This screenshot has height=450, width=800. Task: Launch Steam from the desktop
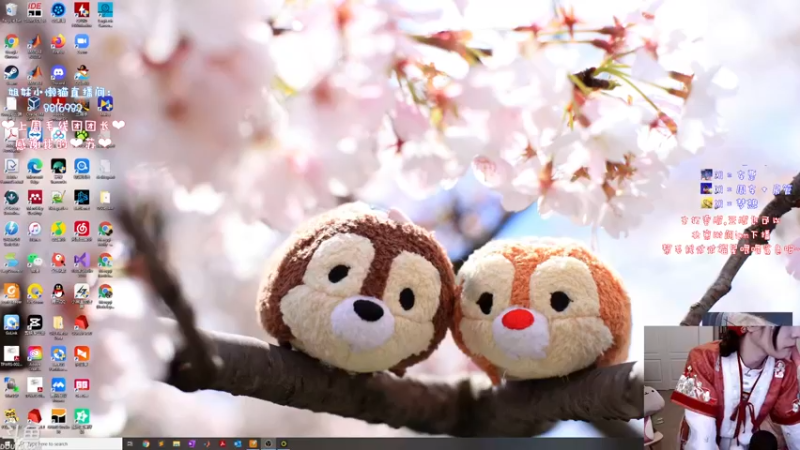11,72
